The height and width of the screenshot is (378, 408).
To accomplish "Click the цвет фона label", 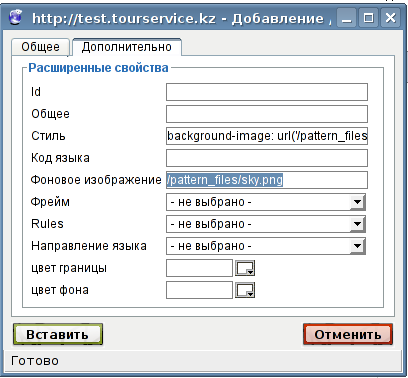I will pyautogui.click(x=60, y=290).
